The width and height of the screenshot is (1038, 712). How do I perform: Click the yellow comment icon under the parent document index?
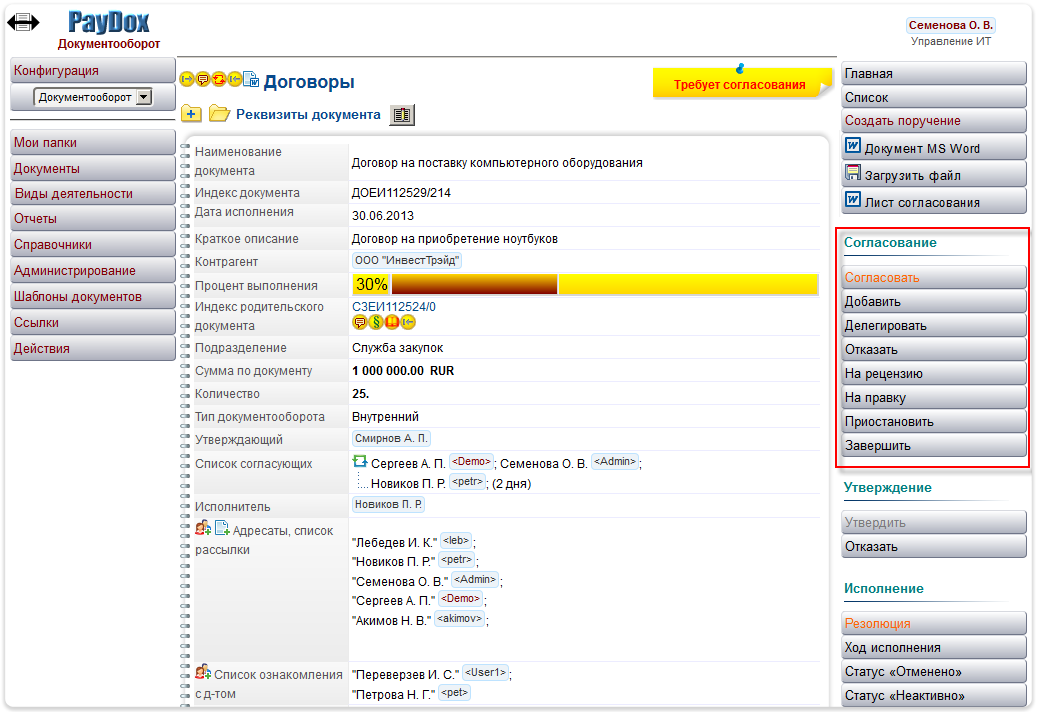tap(359, 322)
